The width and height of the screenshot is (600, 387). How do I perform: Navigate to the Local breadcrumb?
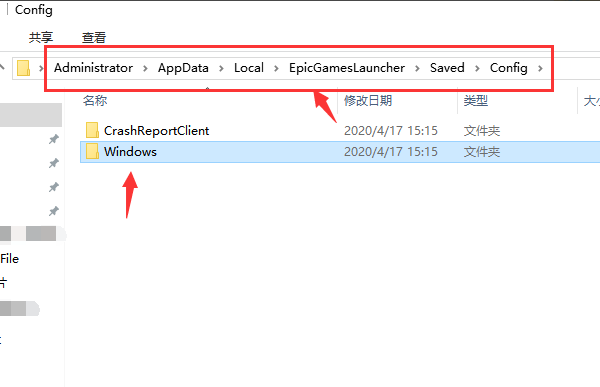(x=249, y=68)
